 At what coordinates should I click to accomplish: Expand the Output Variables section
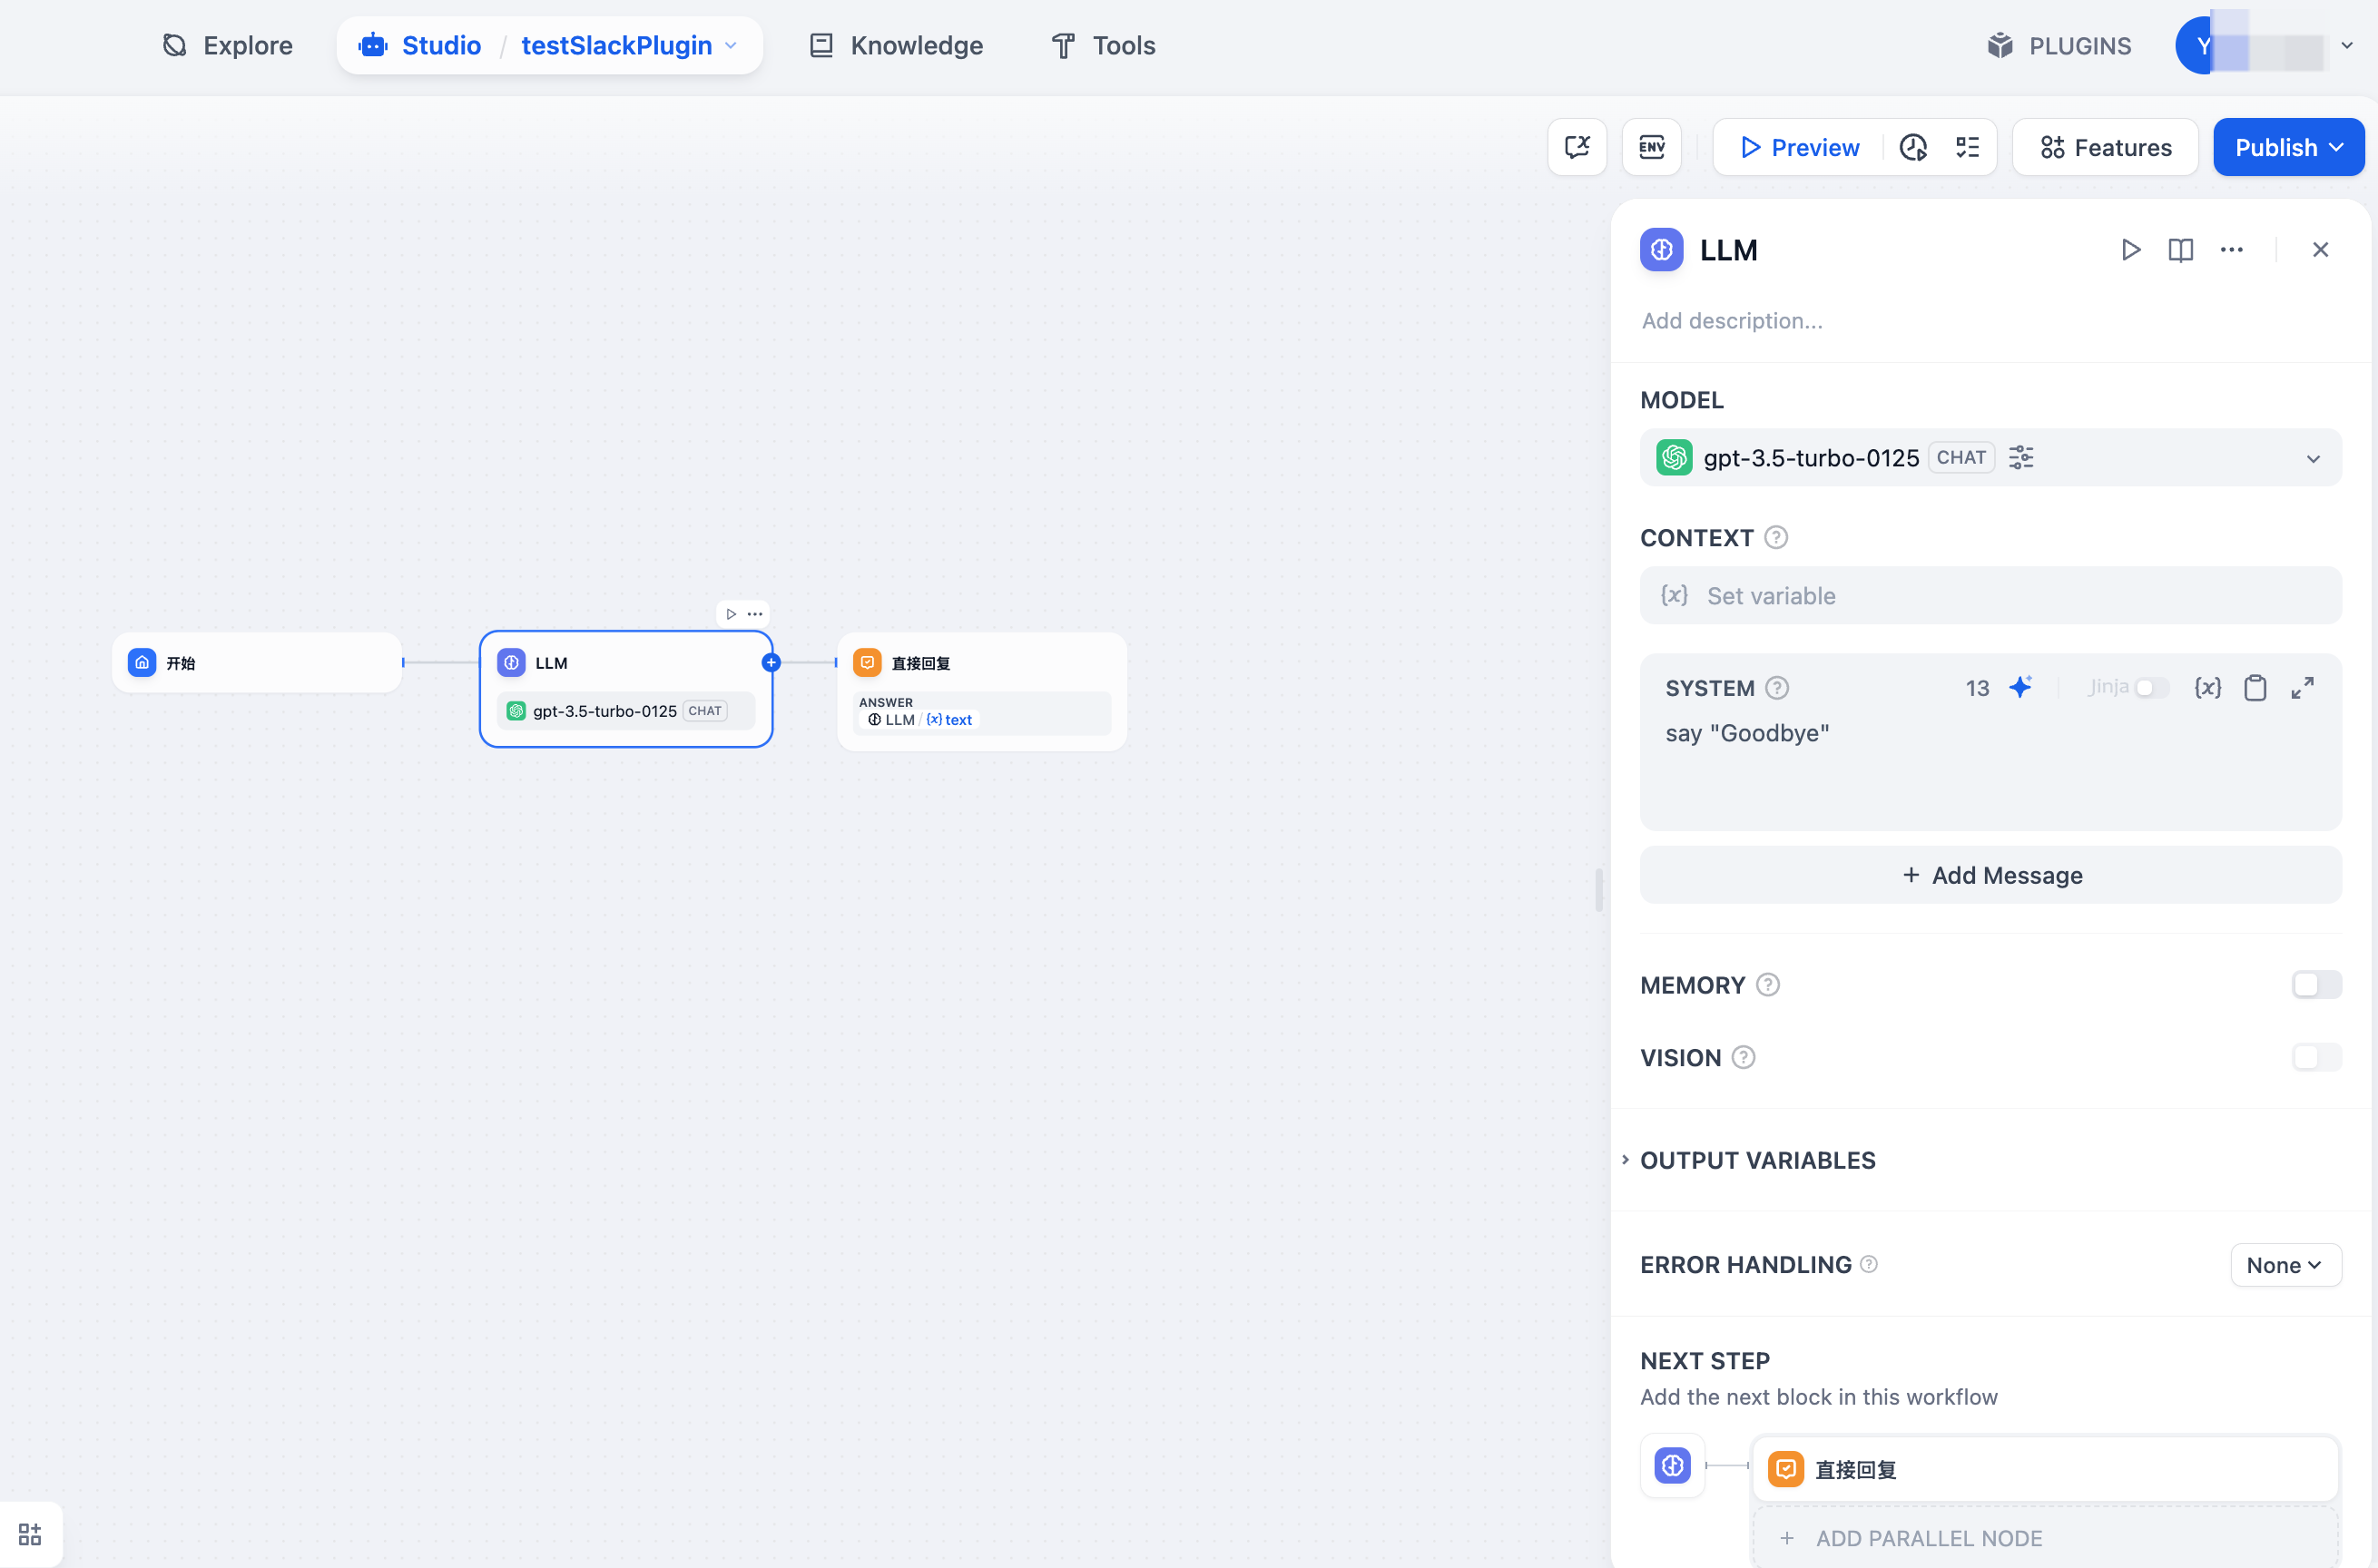tap(1757, 1160)
